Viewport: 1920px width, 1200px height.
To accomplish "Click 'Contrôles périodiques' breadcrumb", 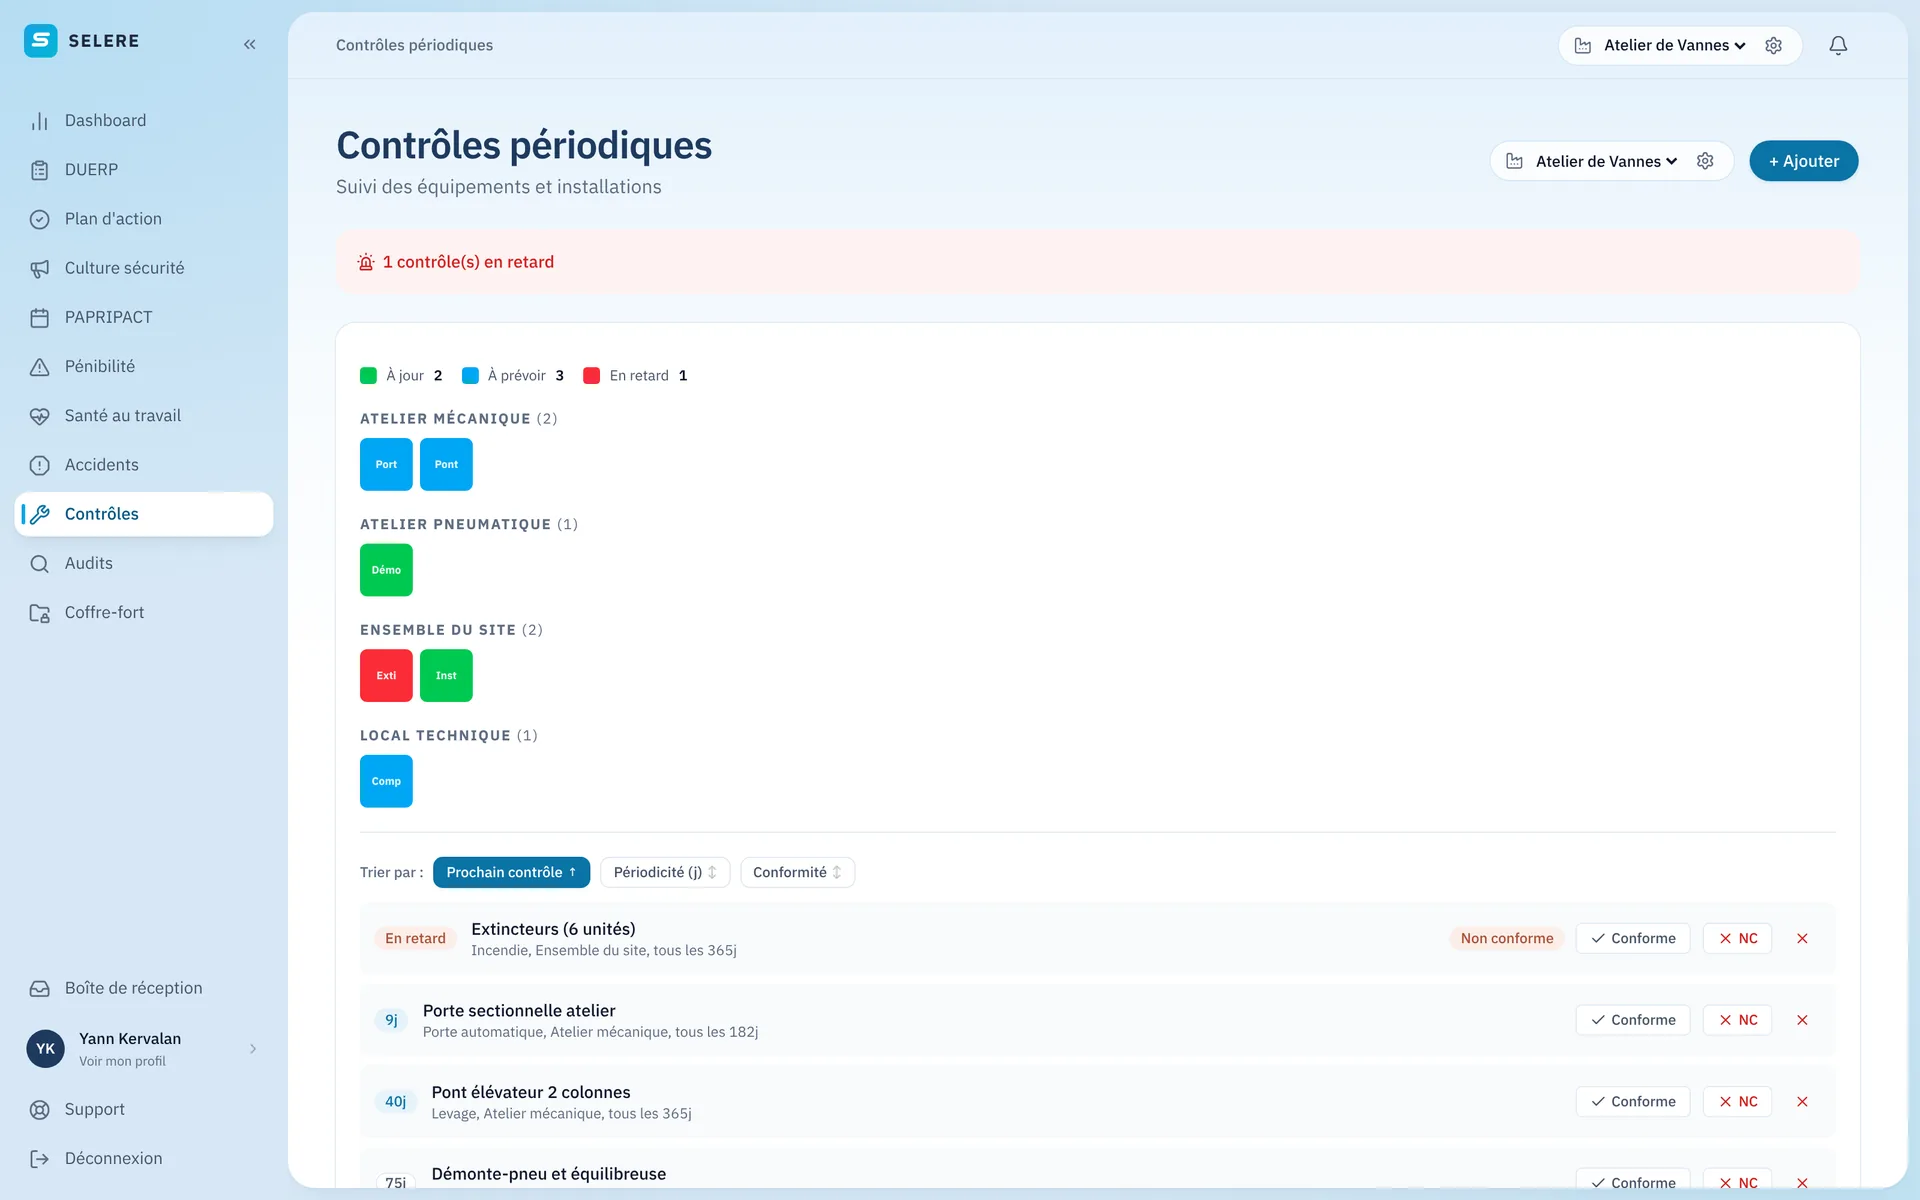I will tap(414, 45).
